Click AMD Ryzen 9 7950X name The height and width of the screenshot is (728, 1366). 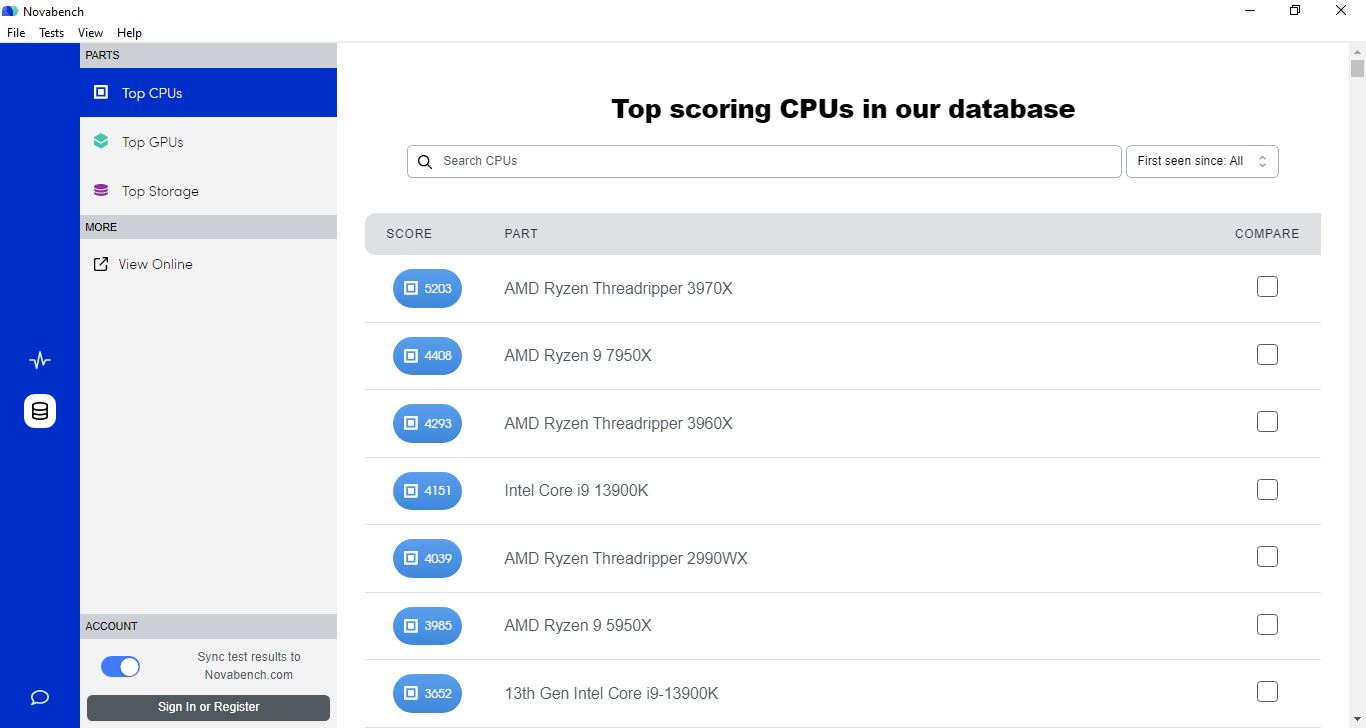tap(578, 355)
